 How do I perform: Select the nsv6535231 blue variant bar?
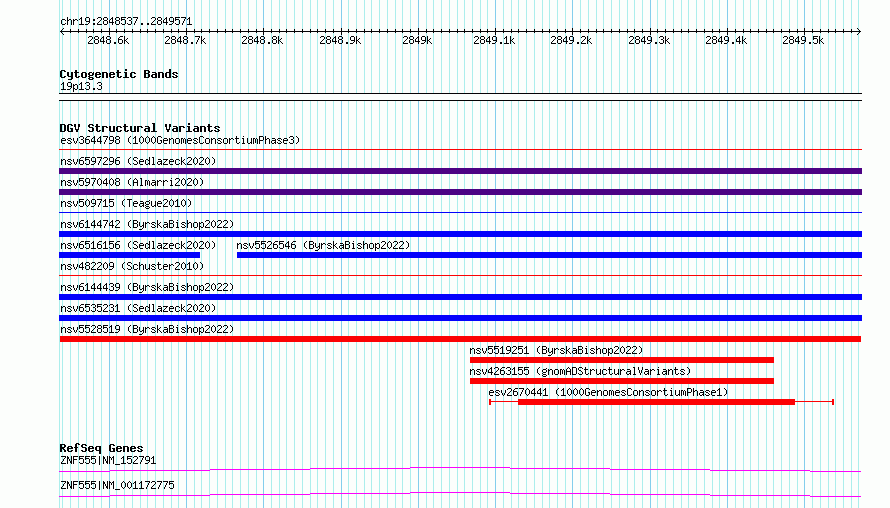[460, 318]
